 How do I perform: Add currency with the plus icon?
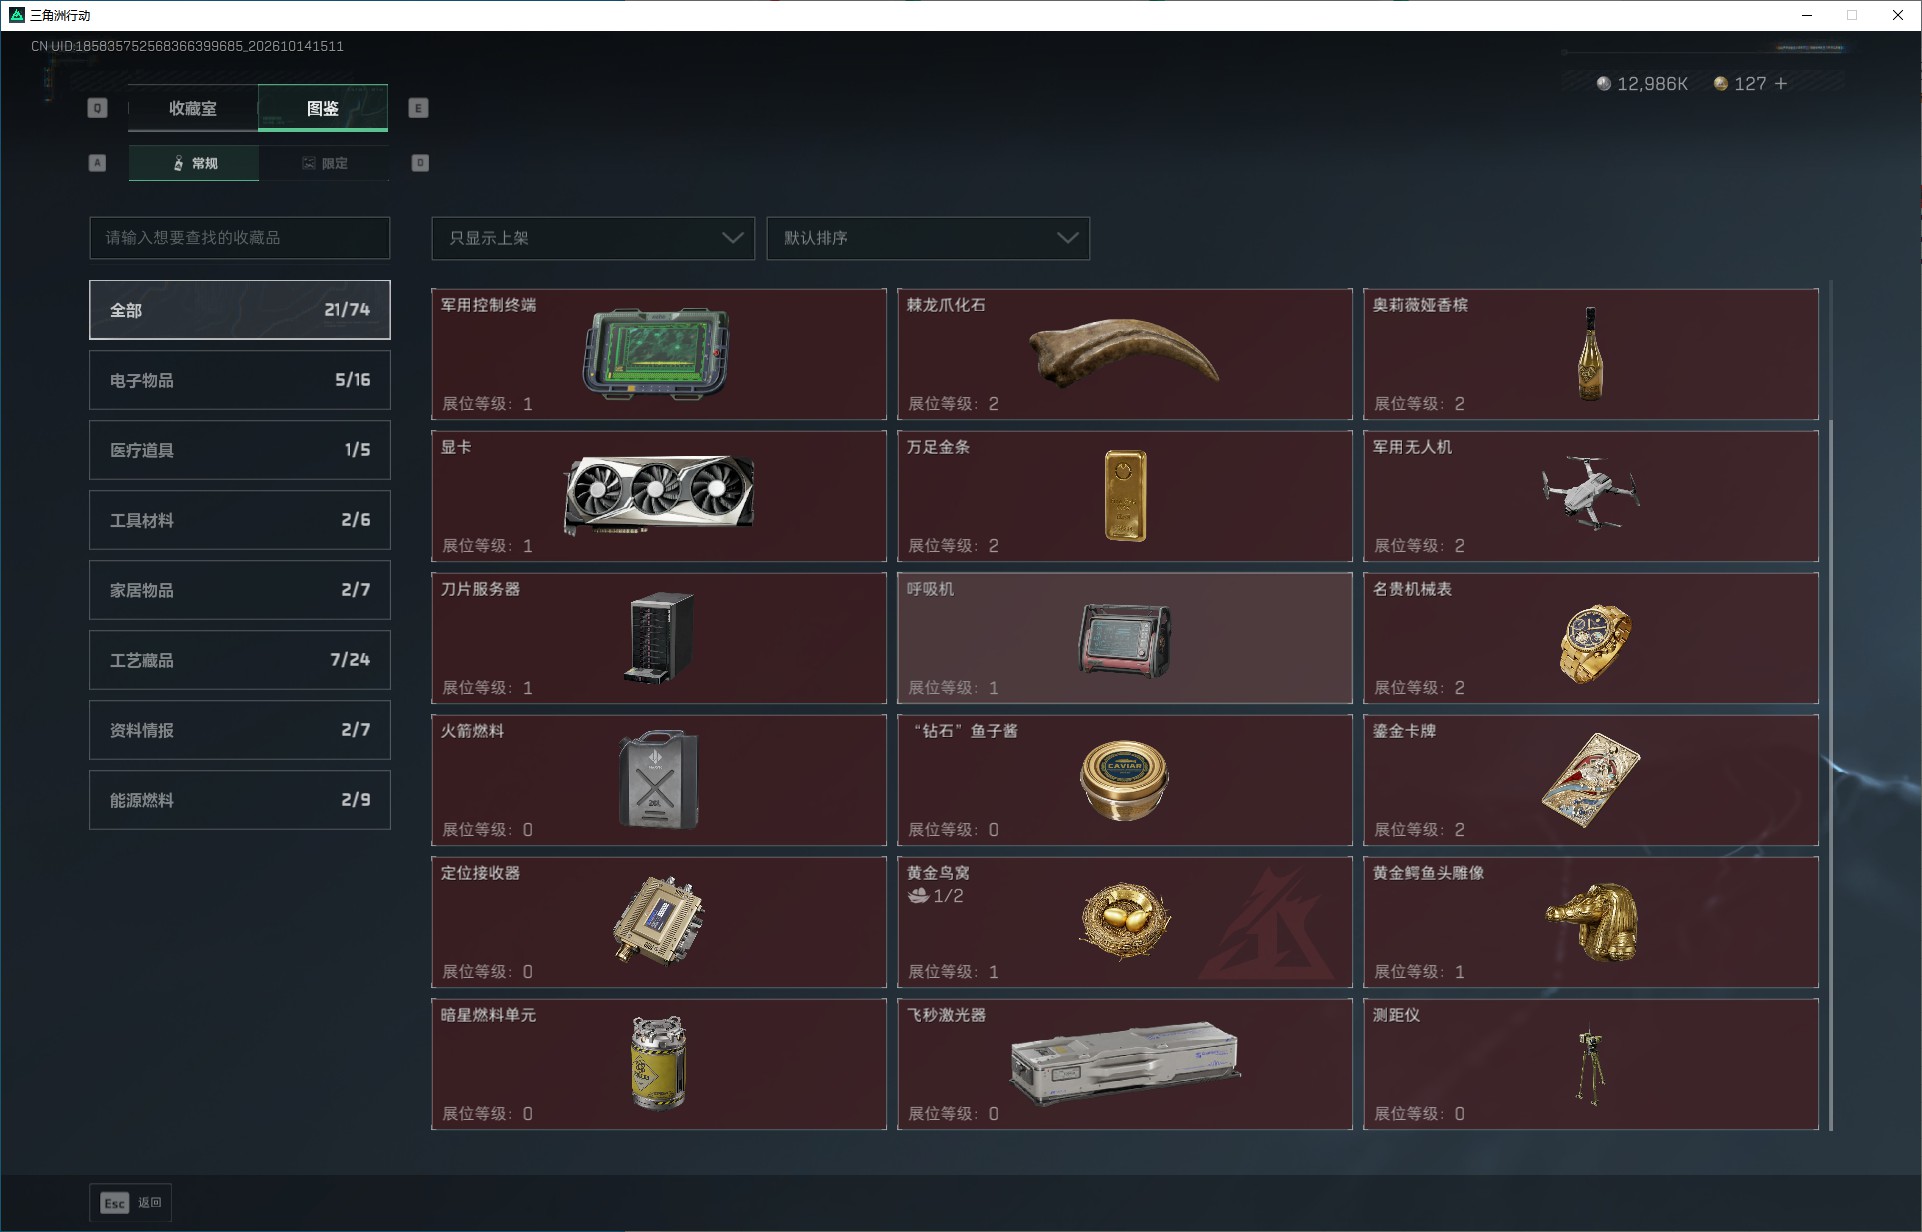pos(1780,84)
